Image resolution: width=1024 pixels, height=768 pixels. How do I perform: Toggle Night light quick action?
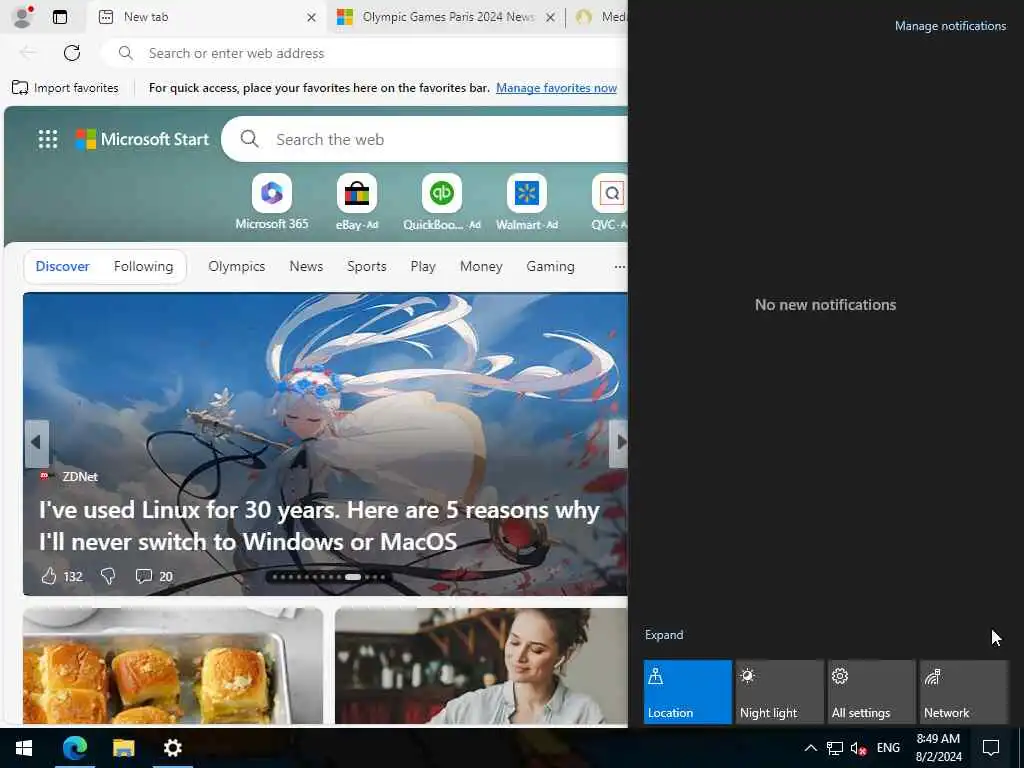coord(780,692)
